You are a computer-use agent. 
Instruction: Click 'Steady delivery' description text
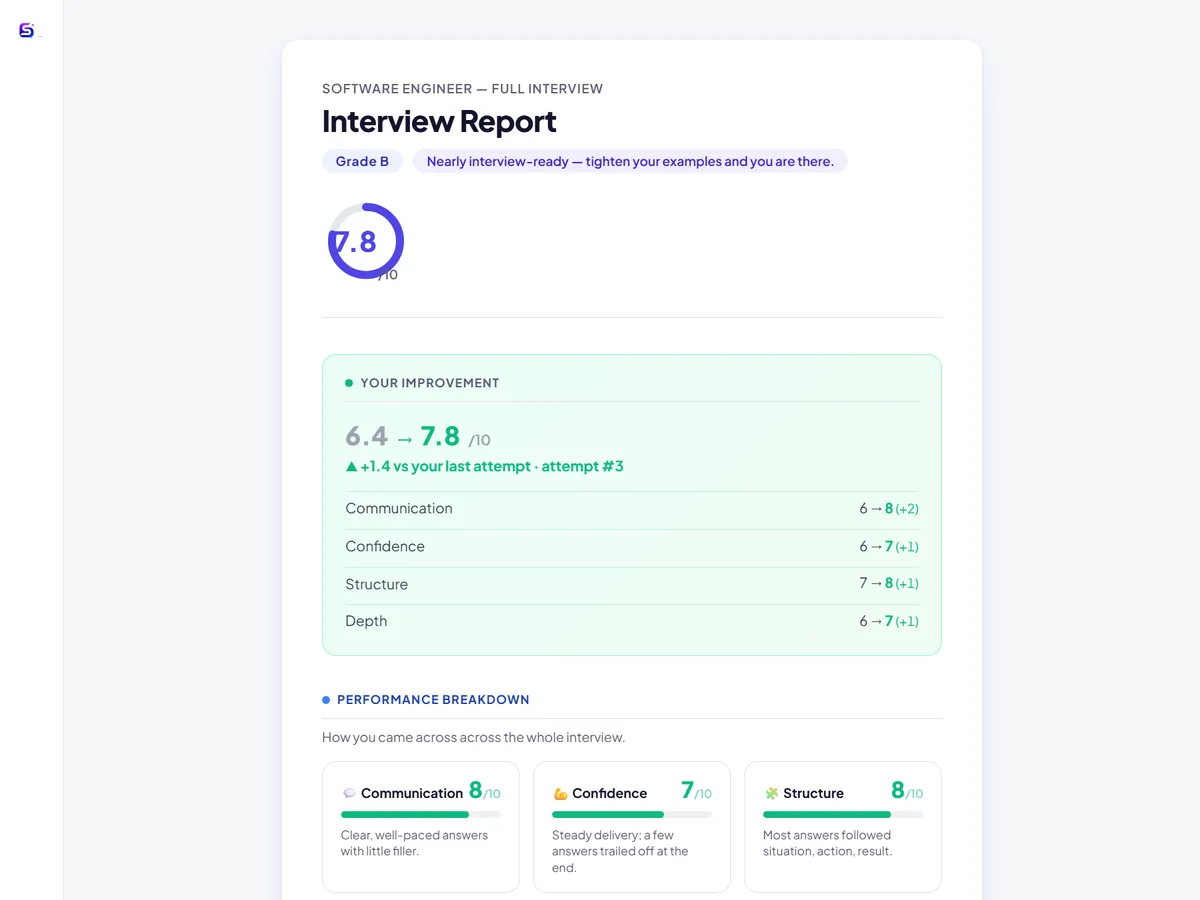[620, 851]
